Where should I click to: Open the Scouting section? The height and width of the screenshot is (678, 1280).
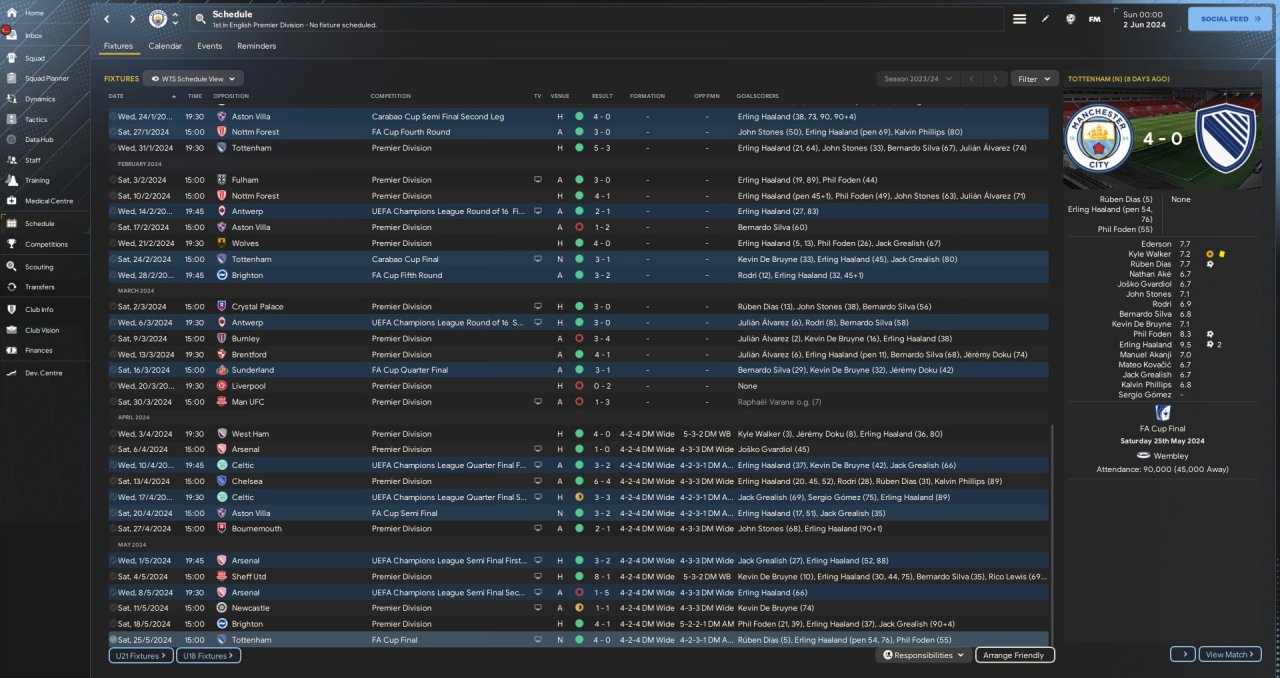(x=39, y=267)
